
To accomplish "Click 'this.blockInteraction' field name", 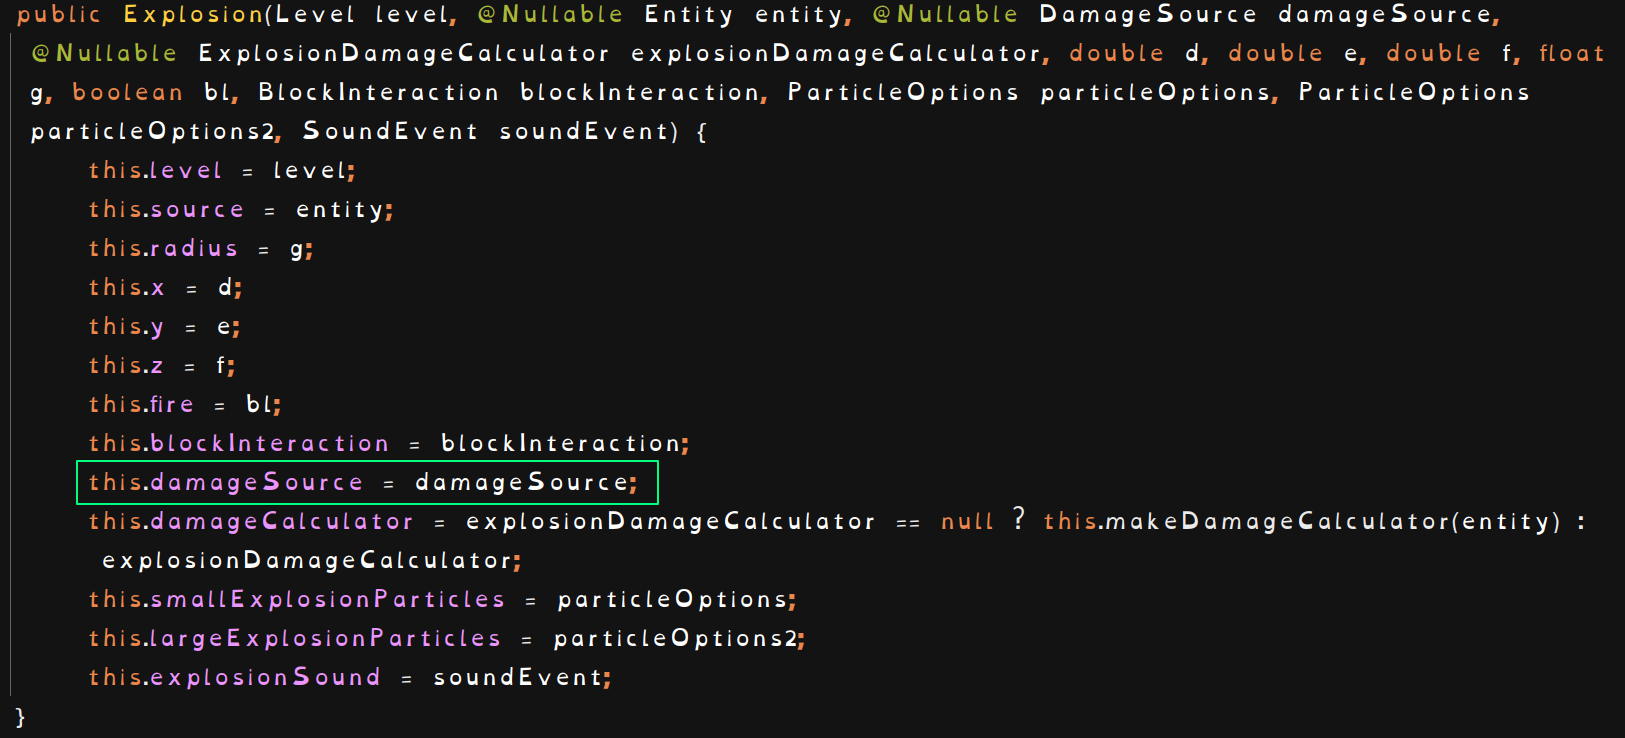I will point(239,444).
